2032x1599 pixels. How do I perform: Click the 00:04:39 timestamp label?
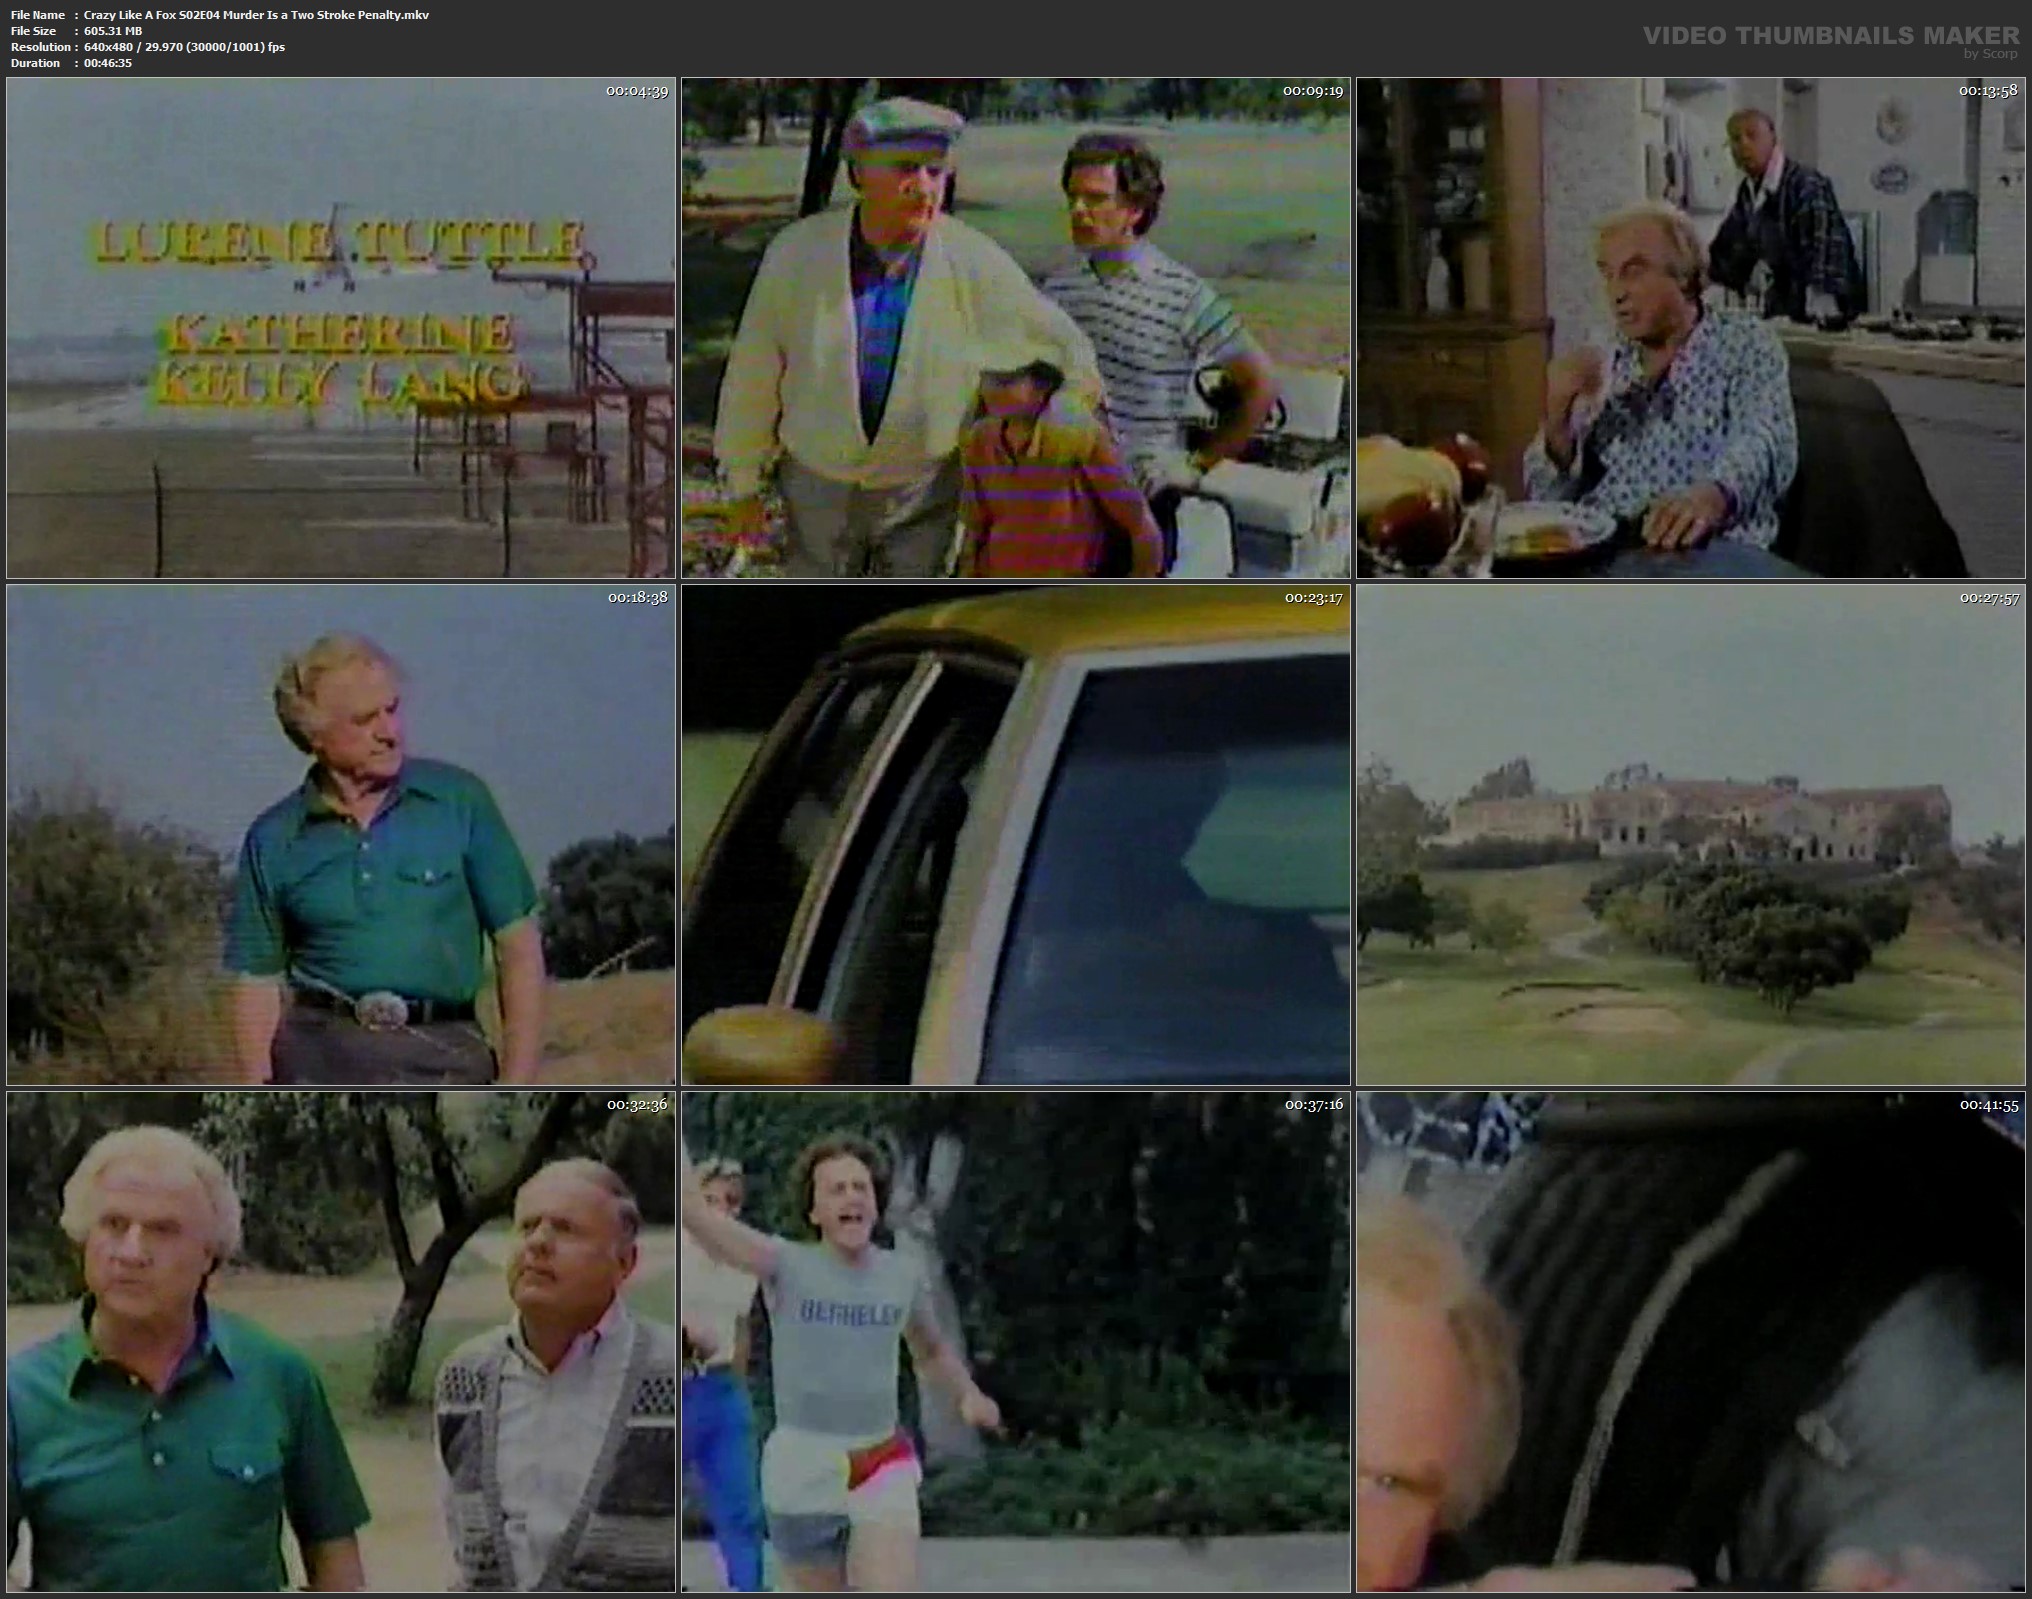[x=637, y=91]
